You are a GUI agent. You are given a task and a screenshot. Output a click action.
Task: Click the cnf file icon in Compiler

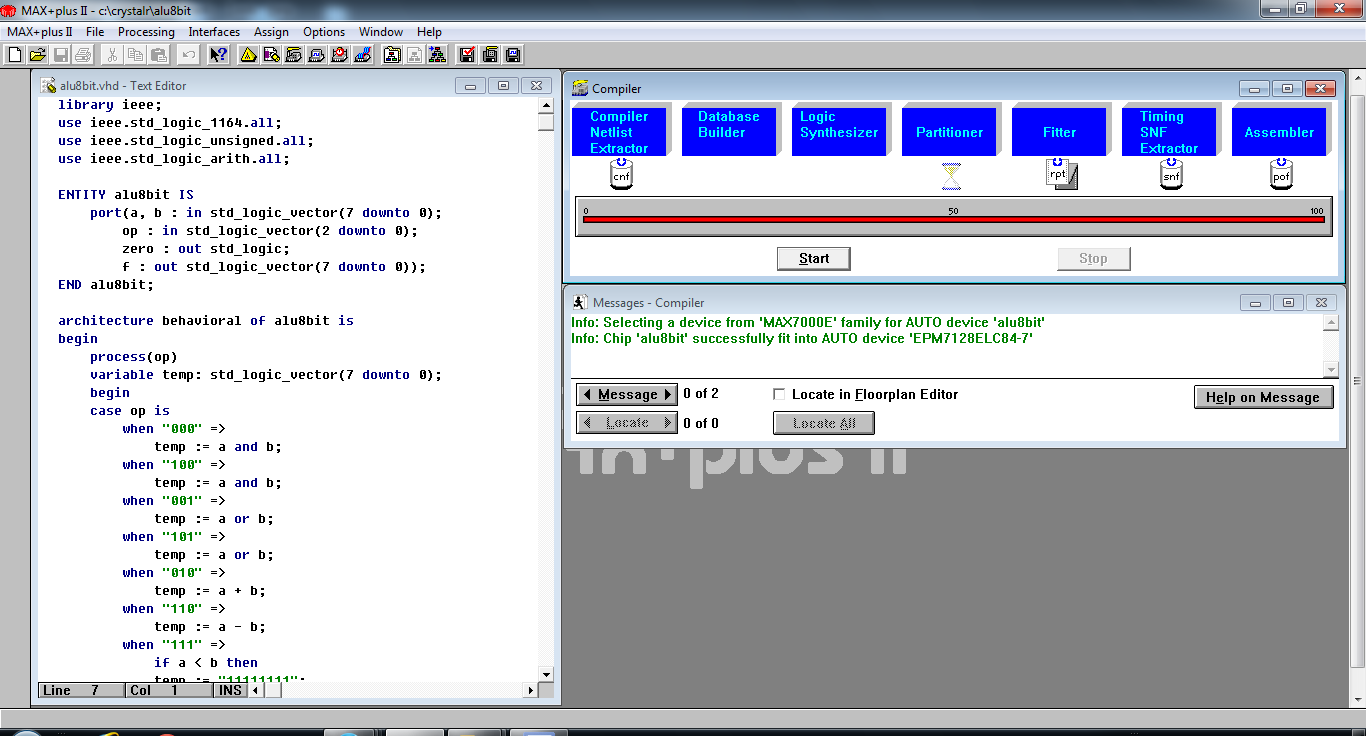click(x=621, y=176)
